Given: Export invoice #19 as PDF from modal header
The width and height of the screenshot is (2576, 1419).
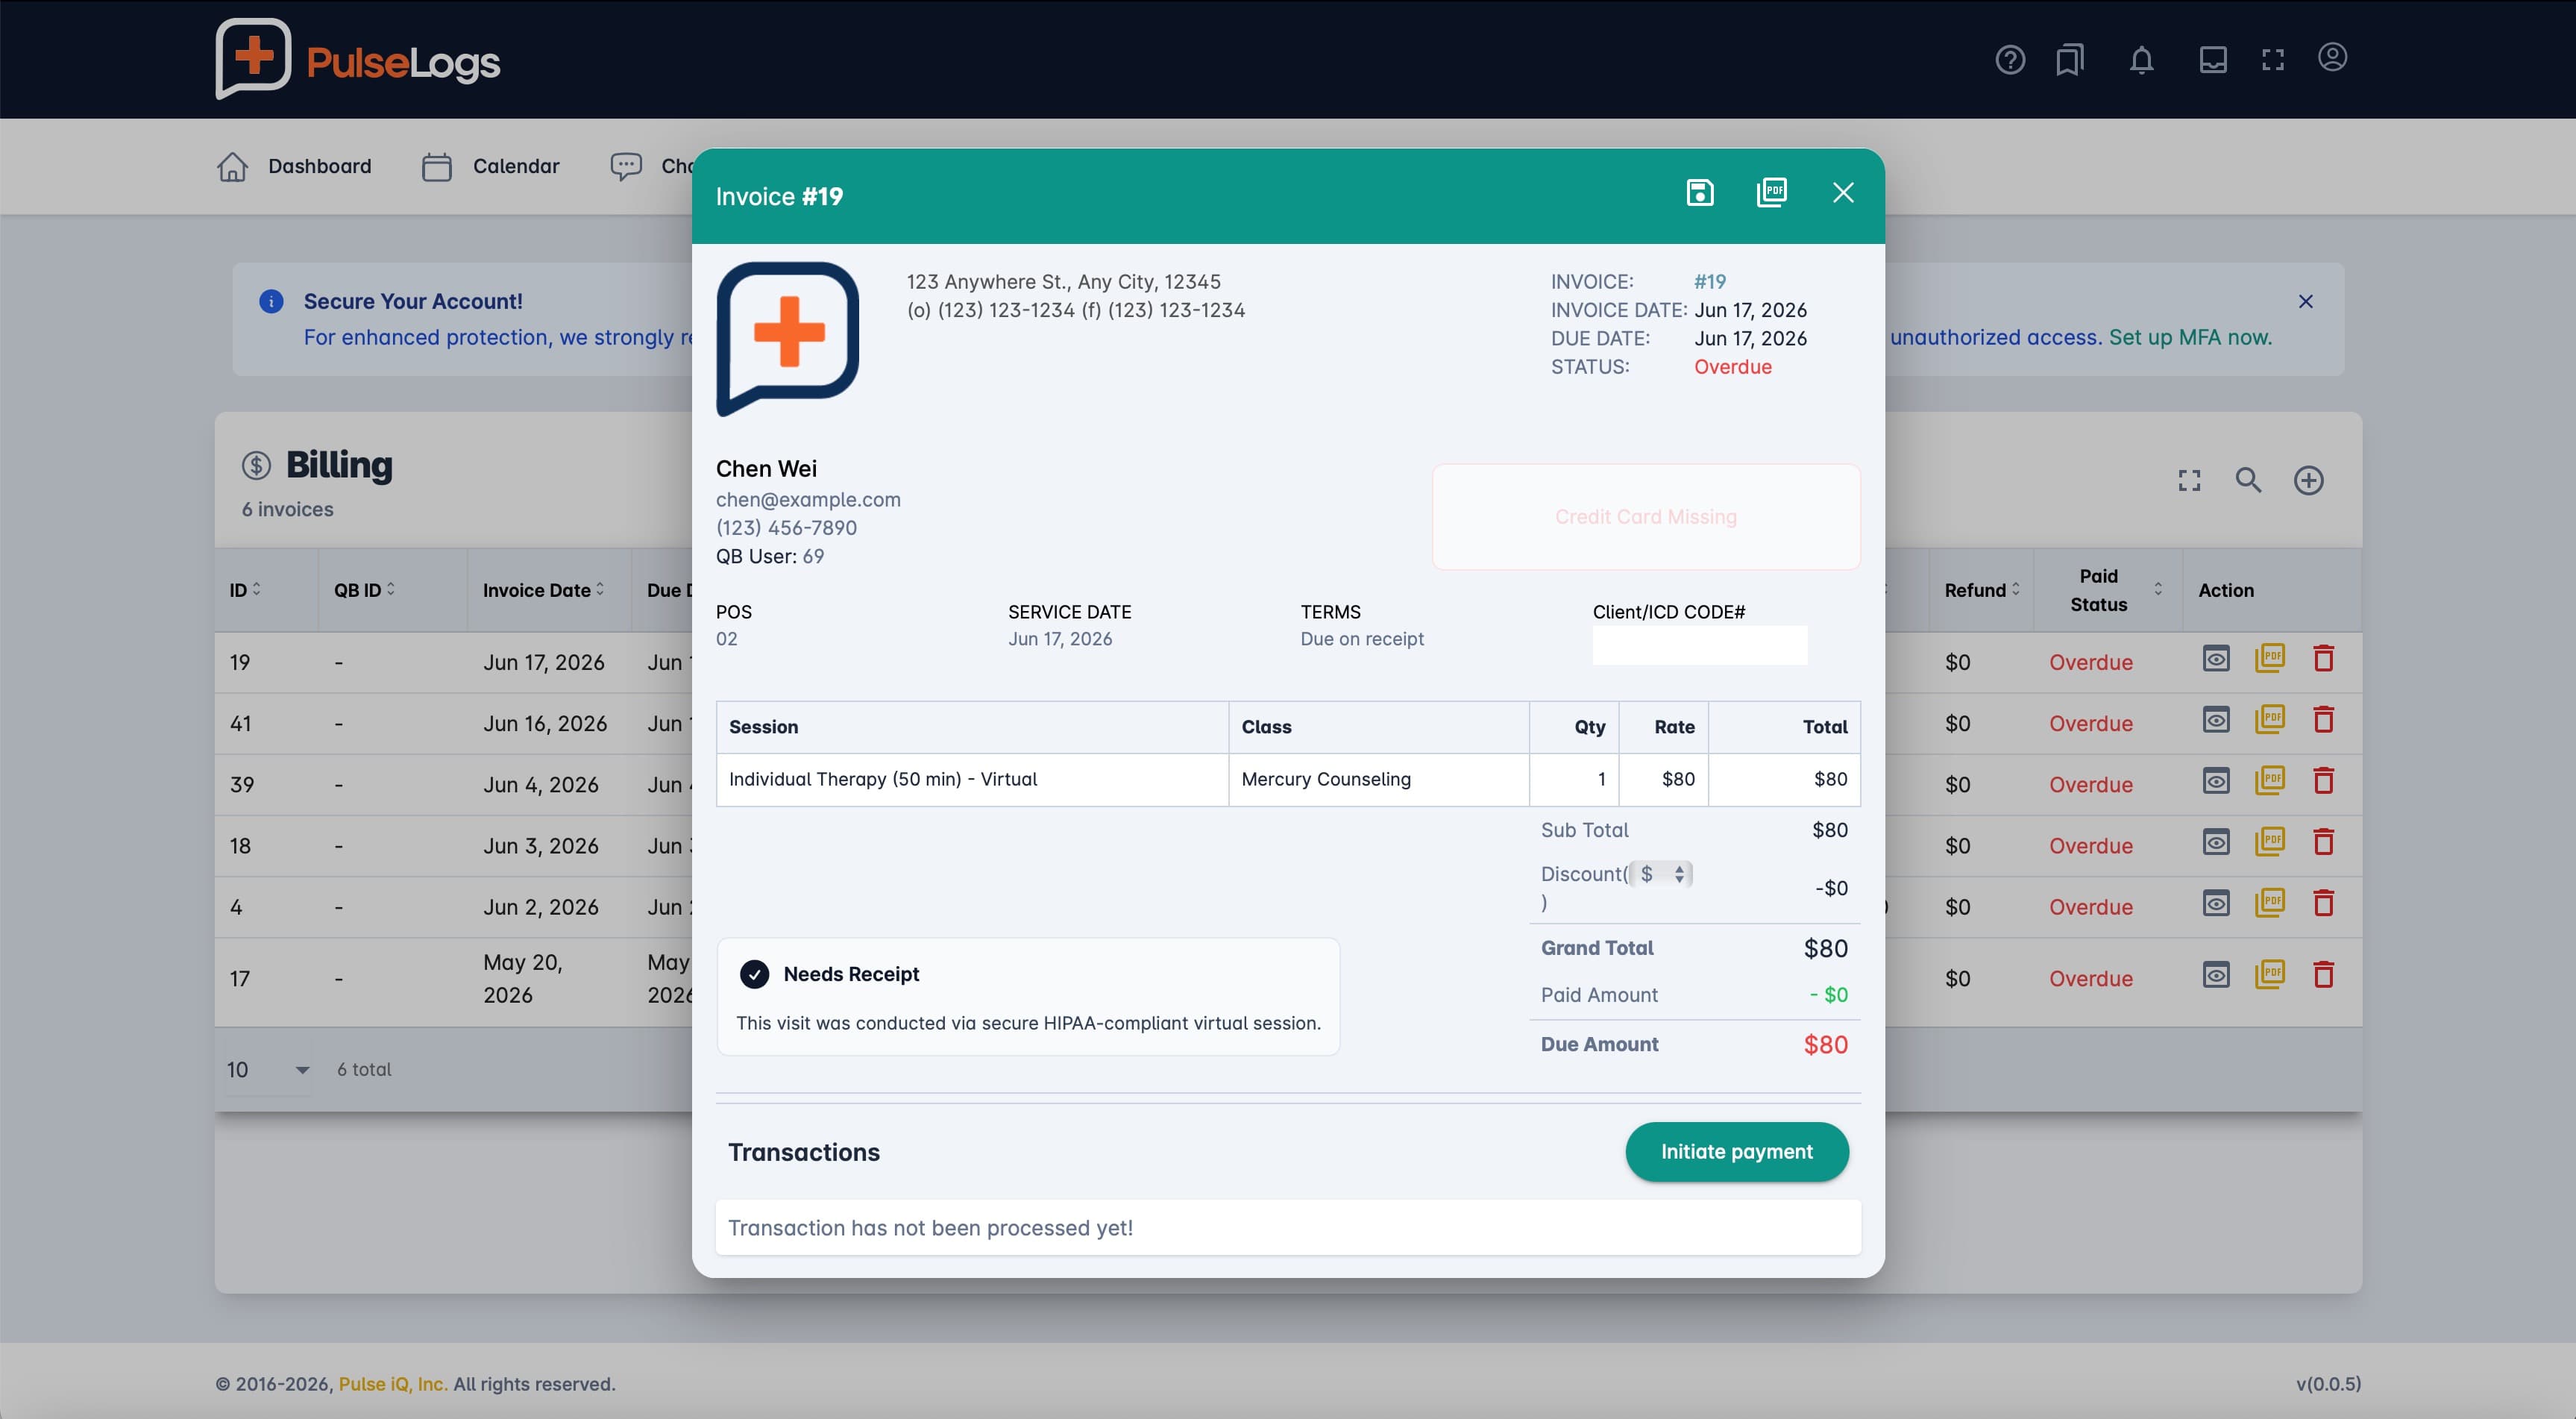Looking at the screenshot, I should click(1772, 192).
